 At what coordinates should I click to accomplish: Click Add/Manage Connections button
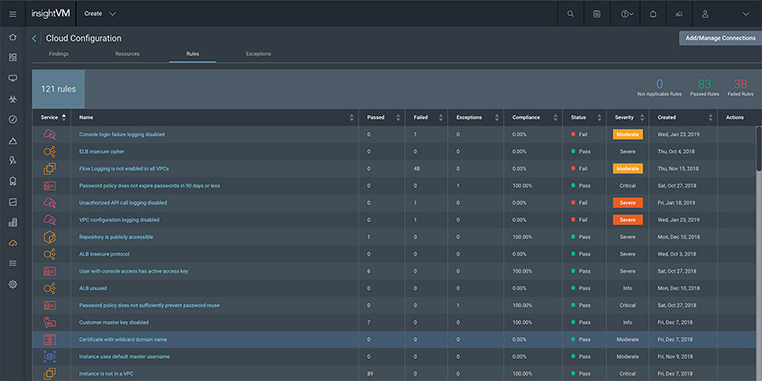(720, 38)
